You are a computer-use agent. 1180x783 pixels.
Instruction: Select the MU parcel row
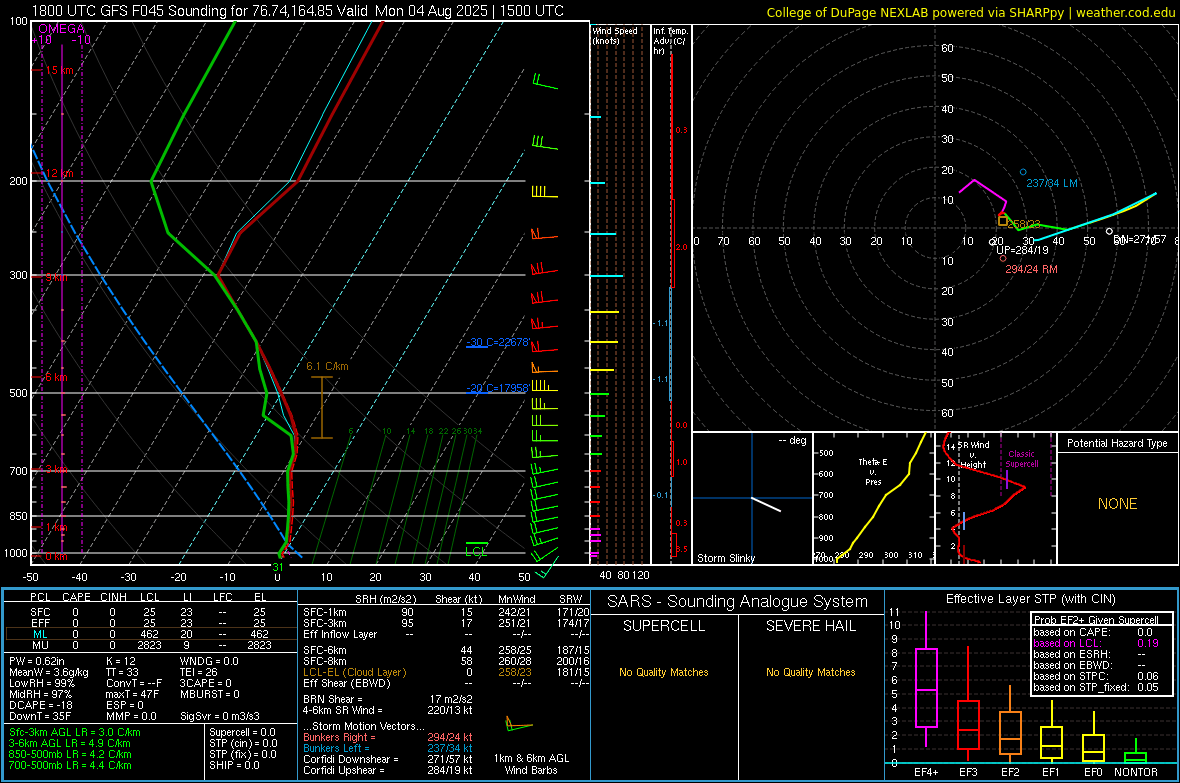pyautogui.click(x=149, y=645)
